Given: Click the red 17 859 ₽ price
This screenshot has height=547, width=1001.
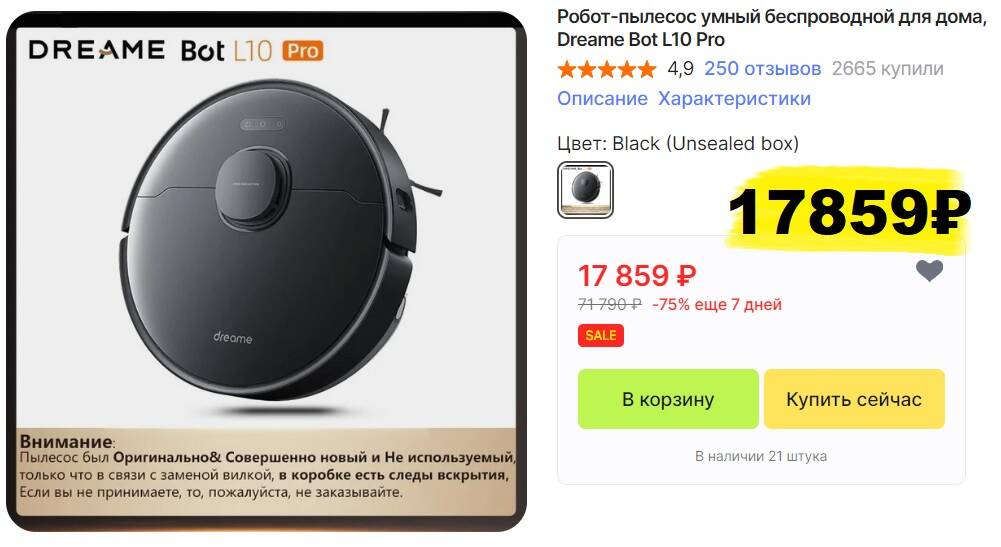Looking at the screenshot, I should [636, 276].
